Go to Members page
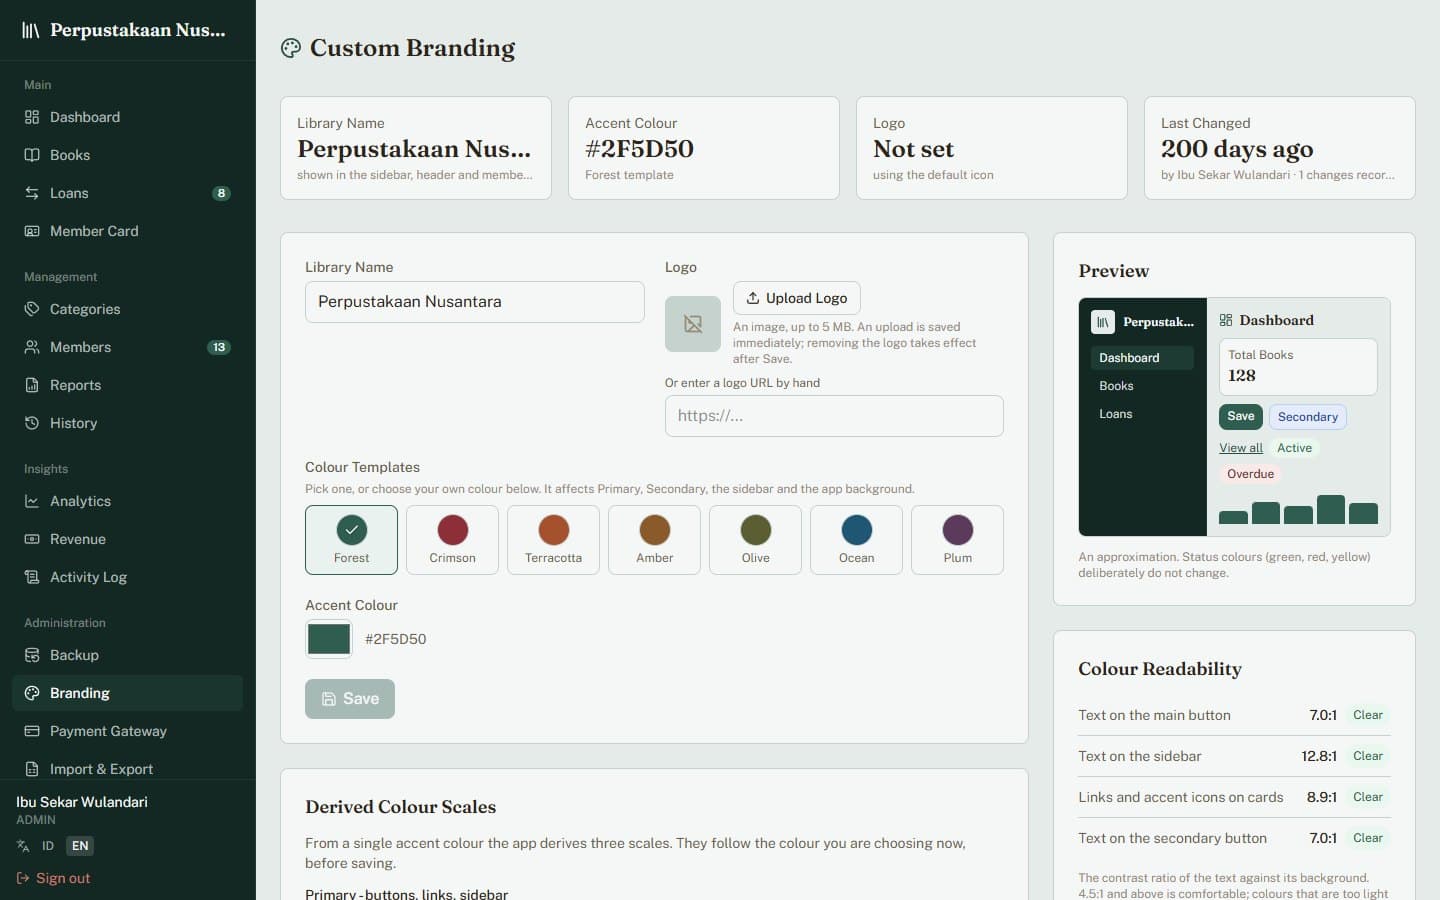Viewport: 1440px width, 900px height. 127,347
